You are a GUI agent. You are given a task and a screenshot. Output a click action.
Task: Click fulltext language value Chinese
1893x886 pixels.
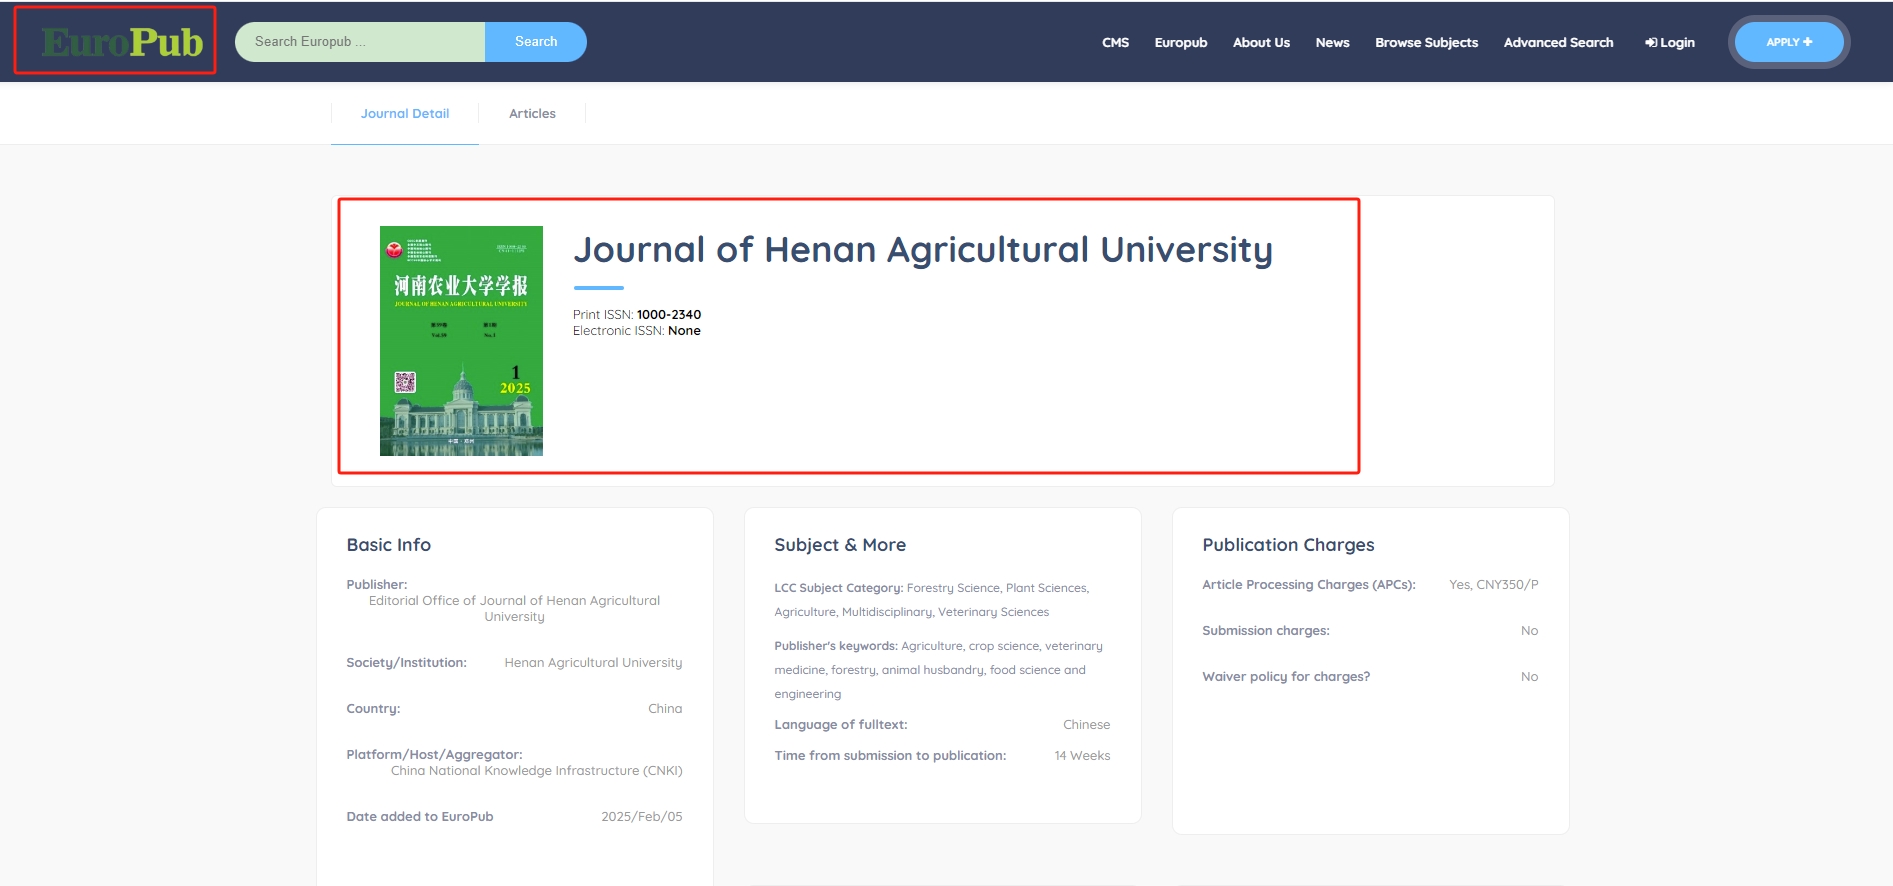1086,725
